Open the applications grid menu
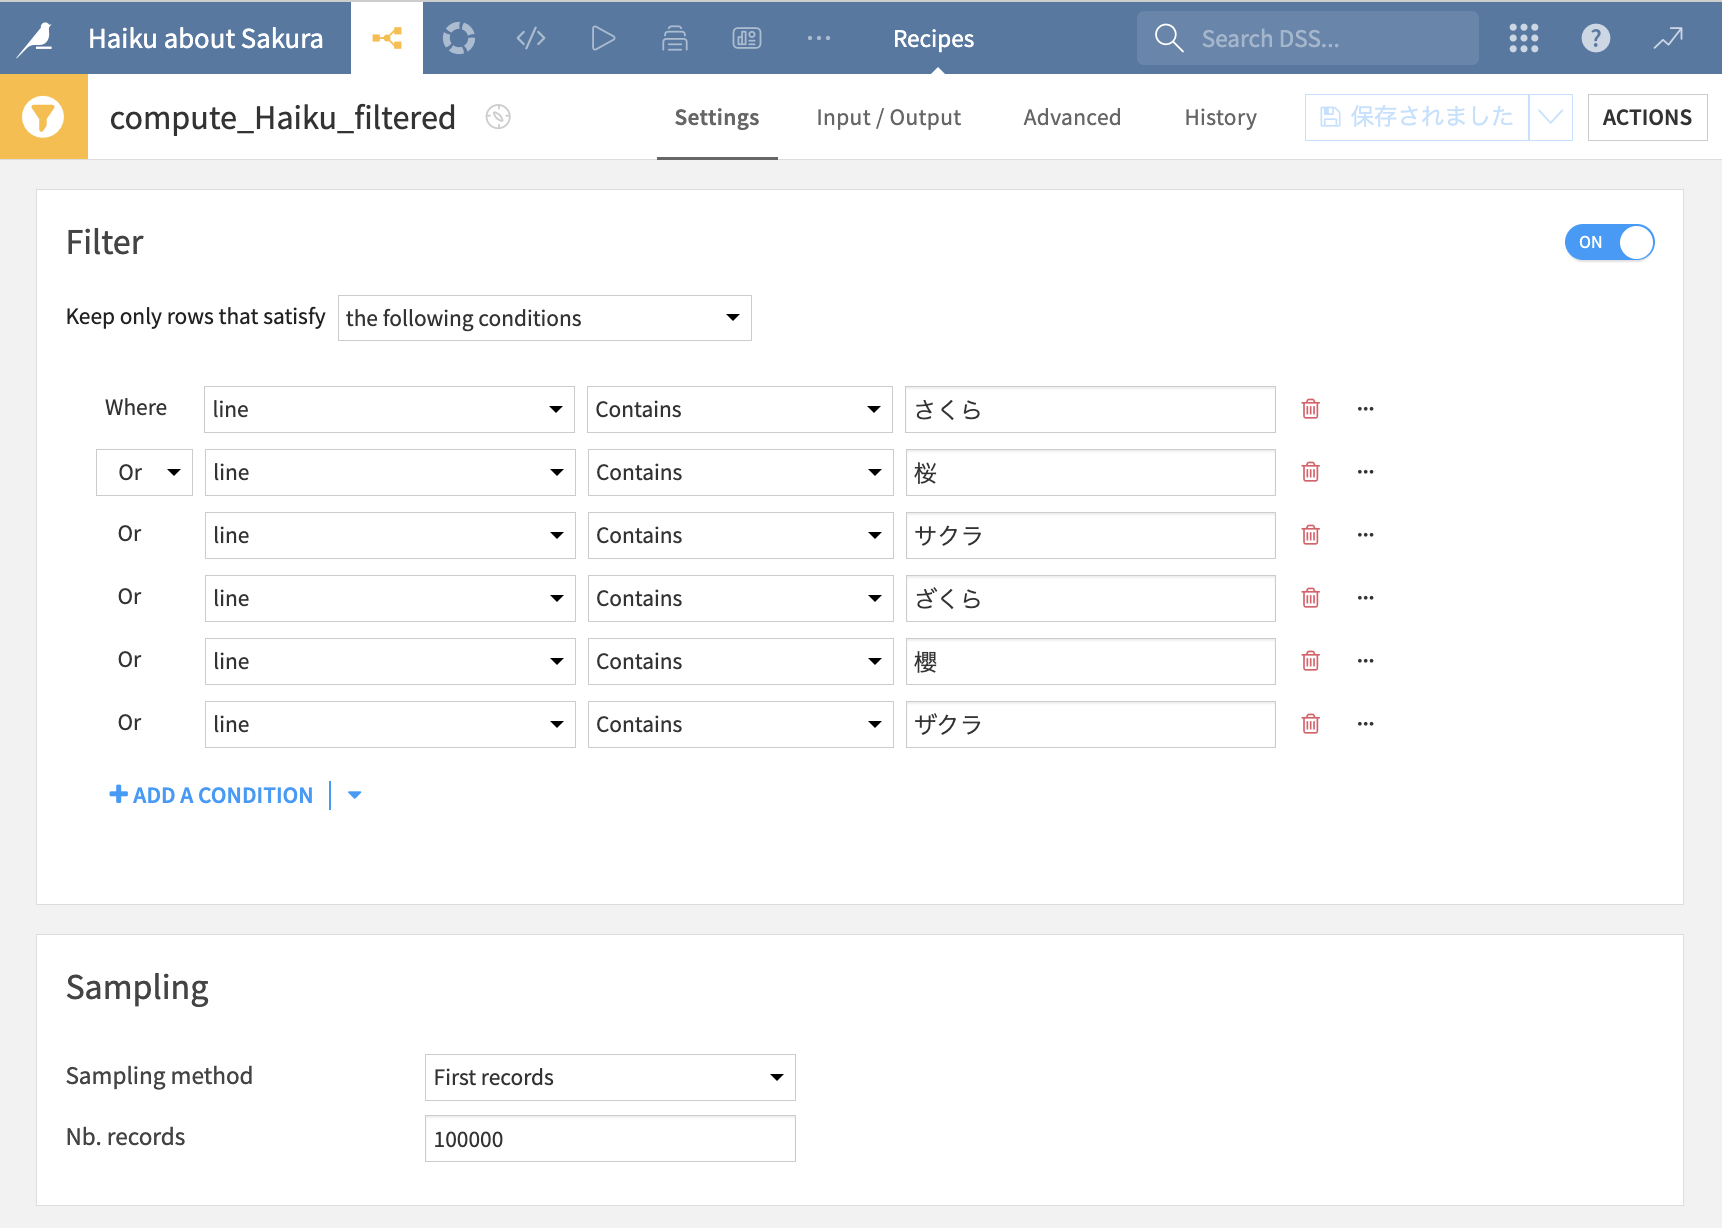 1524,38
